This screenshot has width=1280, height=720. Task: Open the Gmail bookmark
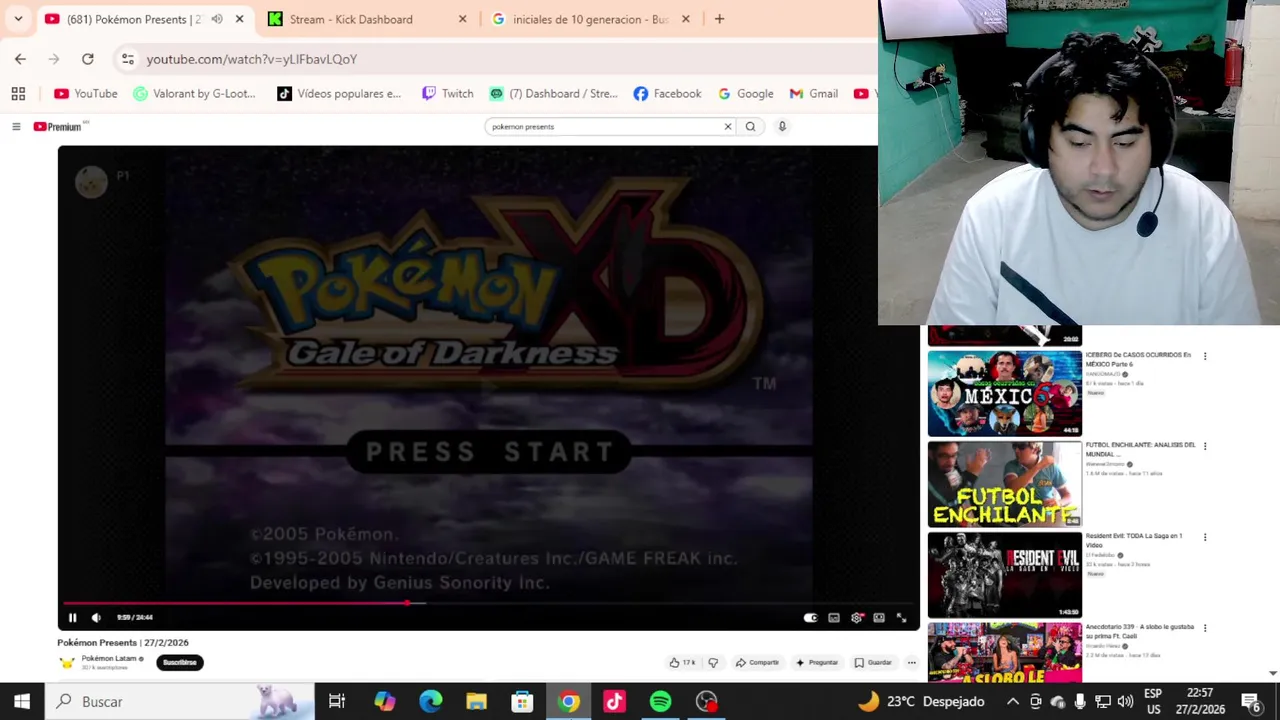point(814,94)
